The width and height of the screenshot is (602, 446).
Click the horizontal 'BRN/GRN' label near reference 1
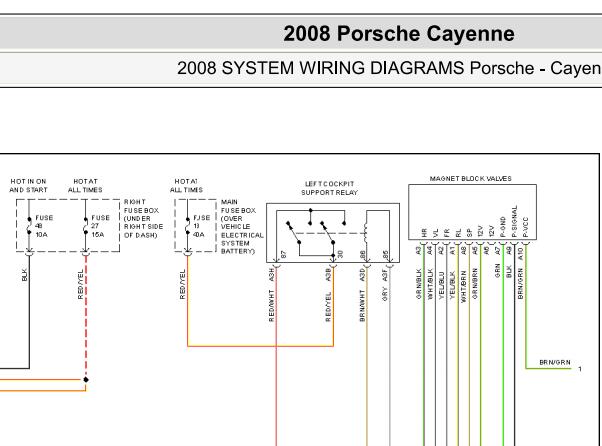(x=555, y=362)
